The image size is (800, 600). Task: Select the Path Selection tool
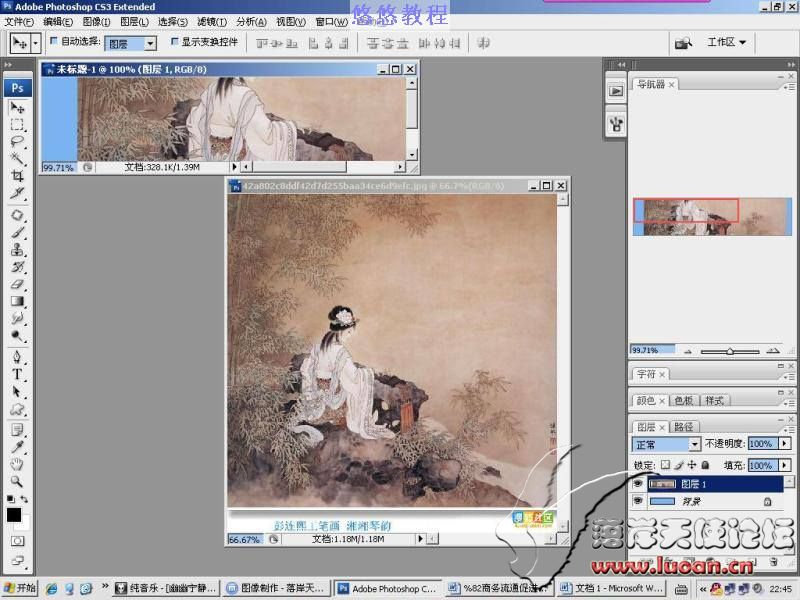pyautogui.click(x=17, y=392)
